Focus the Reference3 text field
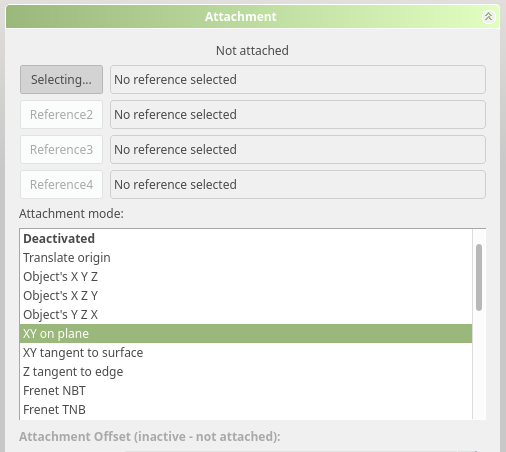The height and width of the screenshot is (452, 506). pos(298,150)
